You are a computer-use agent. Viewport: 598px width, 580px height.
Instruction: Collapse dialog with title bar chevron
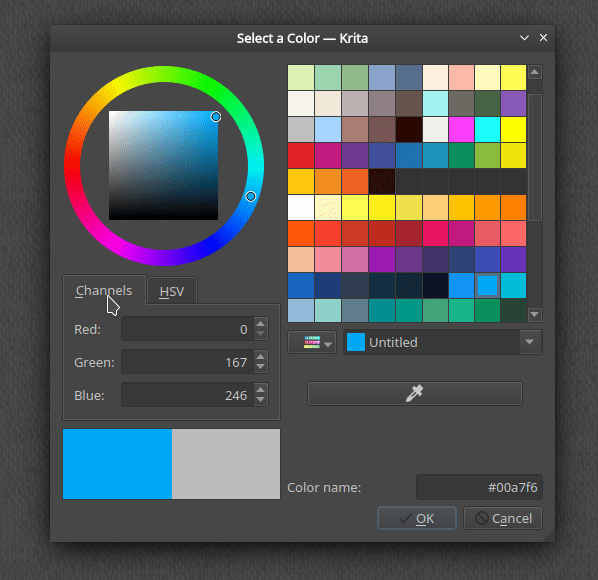[524, 38]
